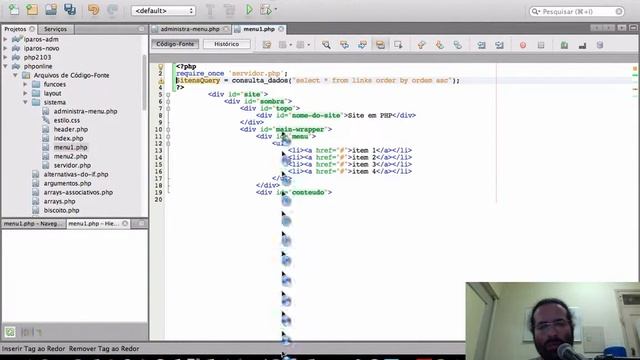The height and width of the screenshot is (360, 640).
Task: Click the Clean and Build icon
Action: tap(229, 10)
